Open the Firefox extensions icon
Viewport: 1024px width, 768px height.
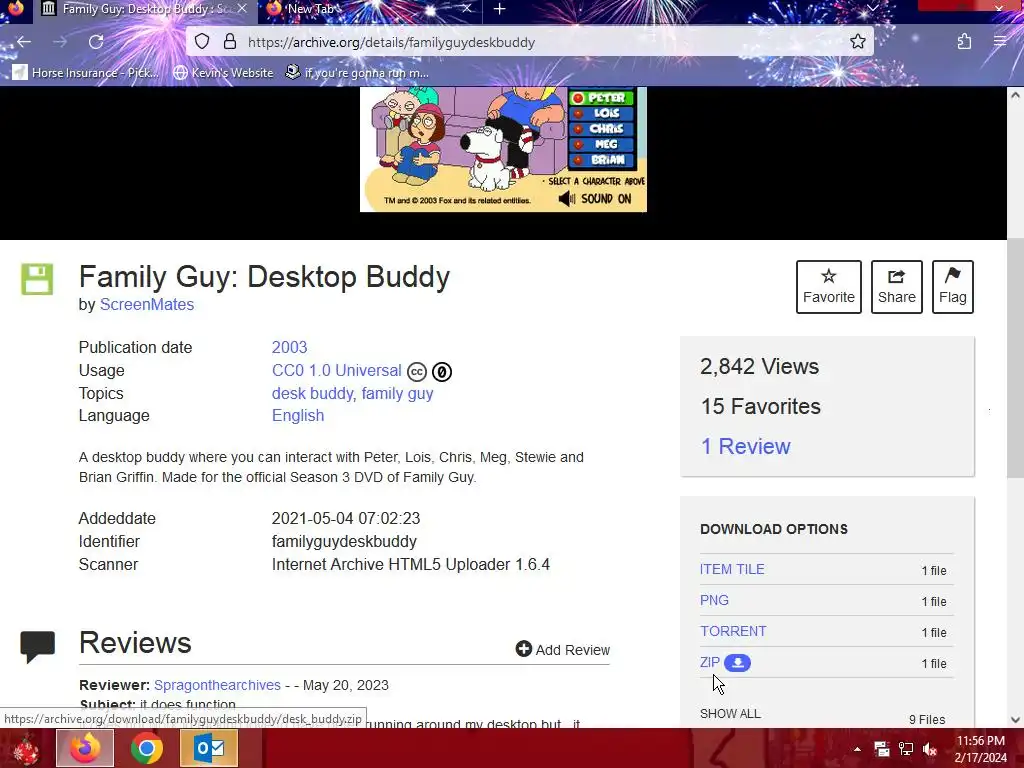pos(964,42)
